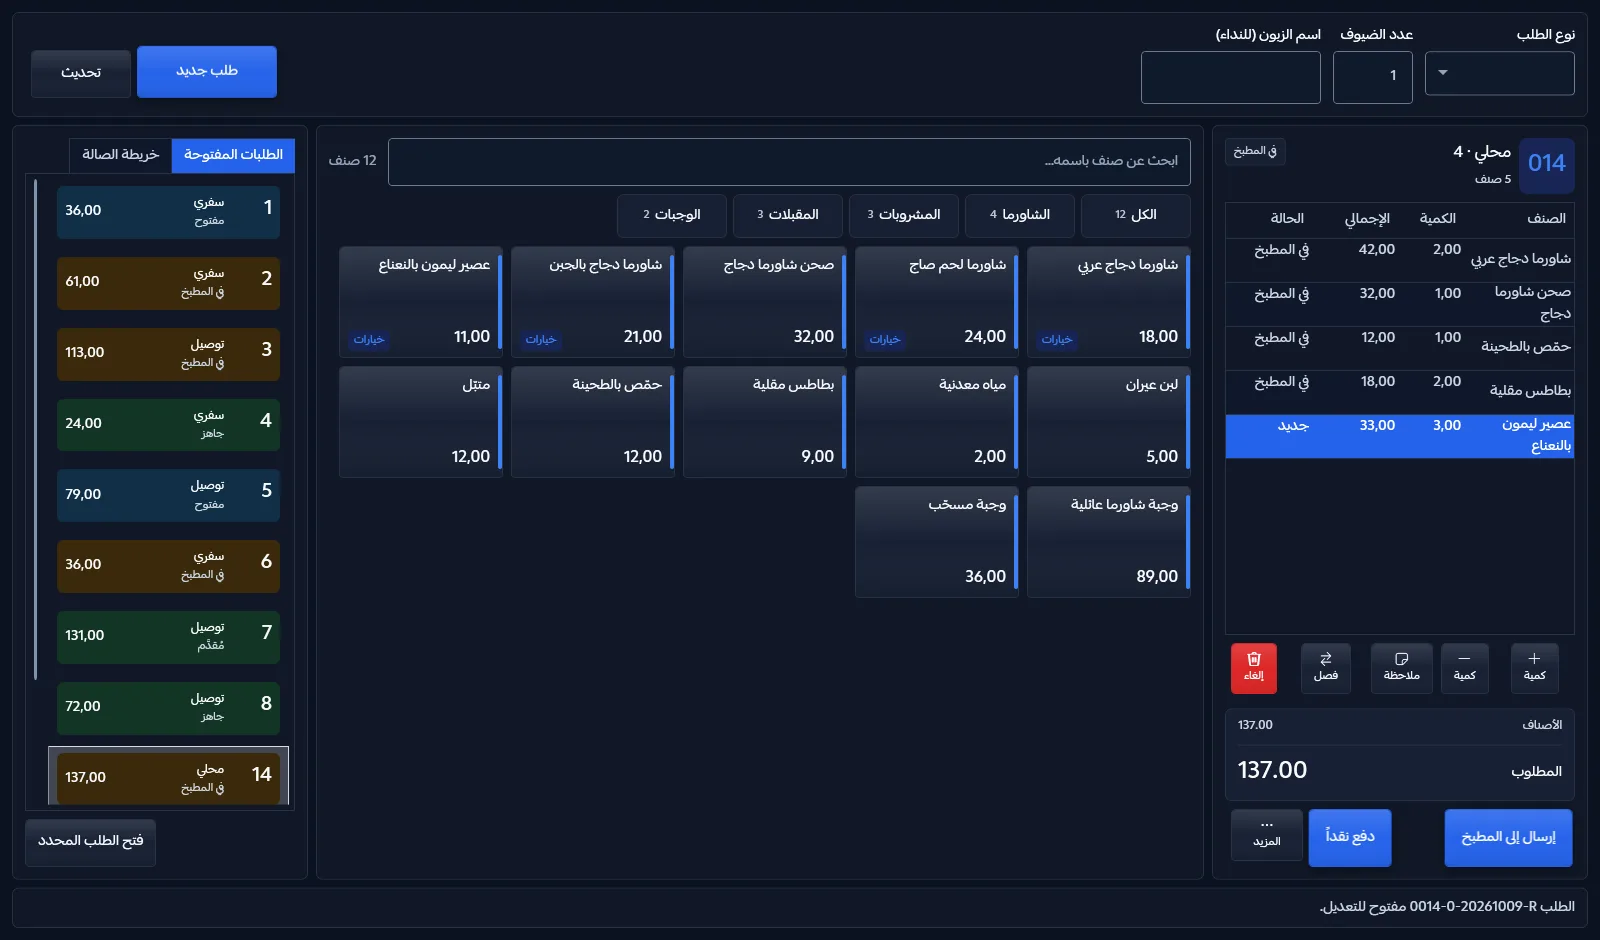Viewport: 1600px width, 940px height.
Task: Click دفع نقداً cash payment button
Action: (1350, 837)
